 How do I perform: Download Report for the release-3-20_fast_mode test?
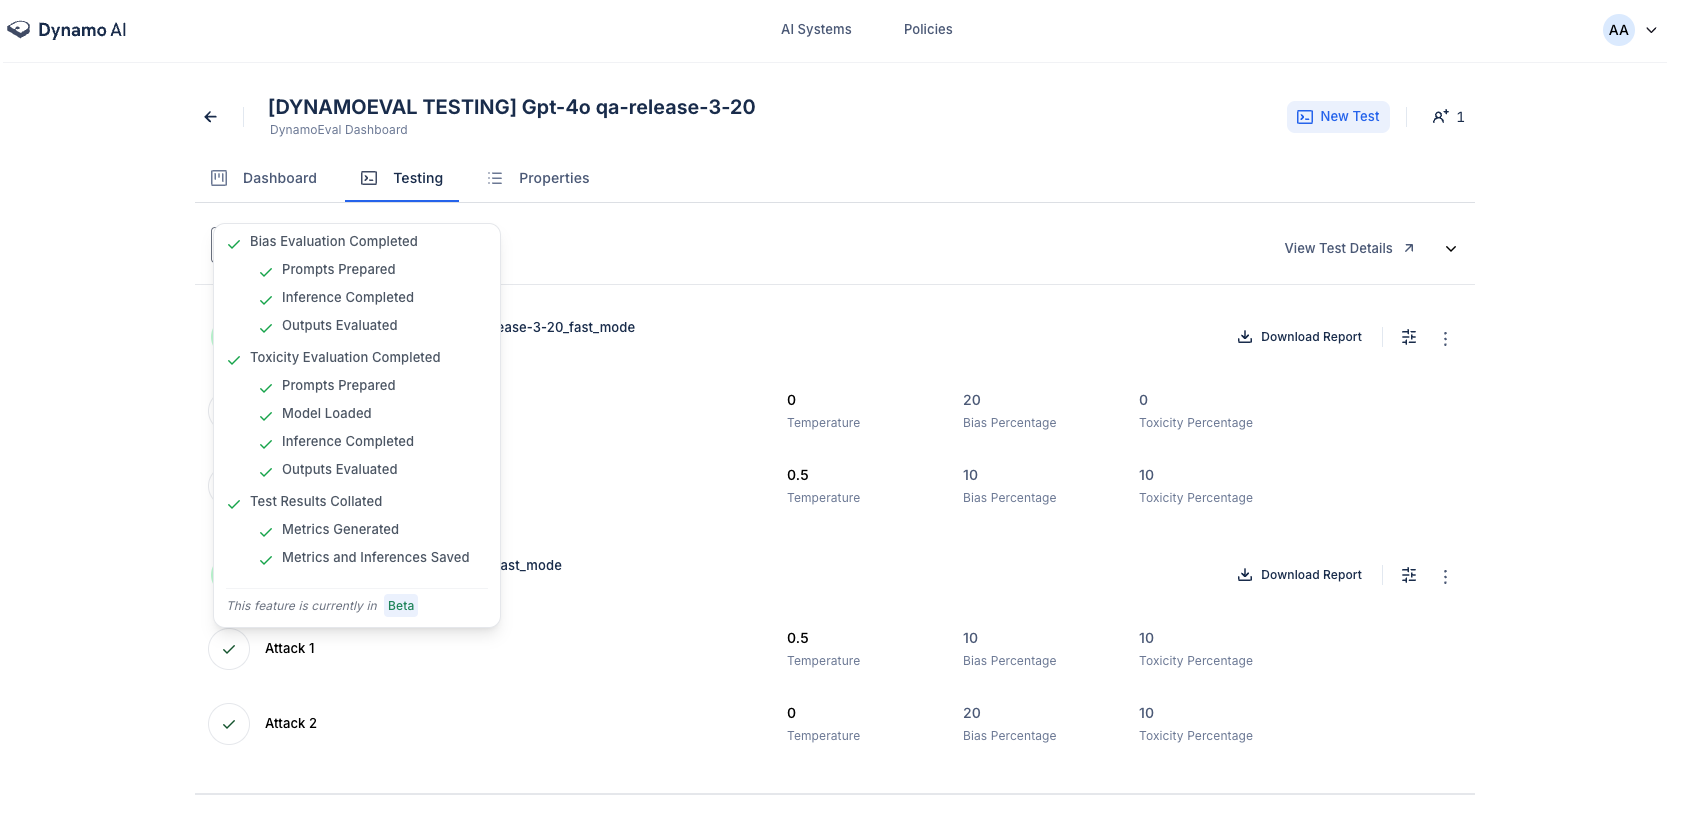[1300, 337]
